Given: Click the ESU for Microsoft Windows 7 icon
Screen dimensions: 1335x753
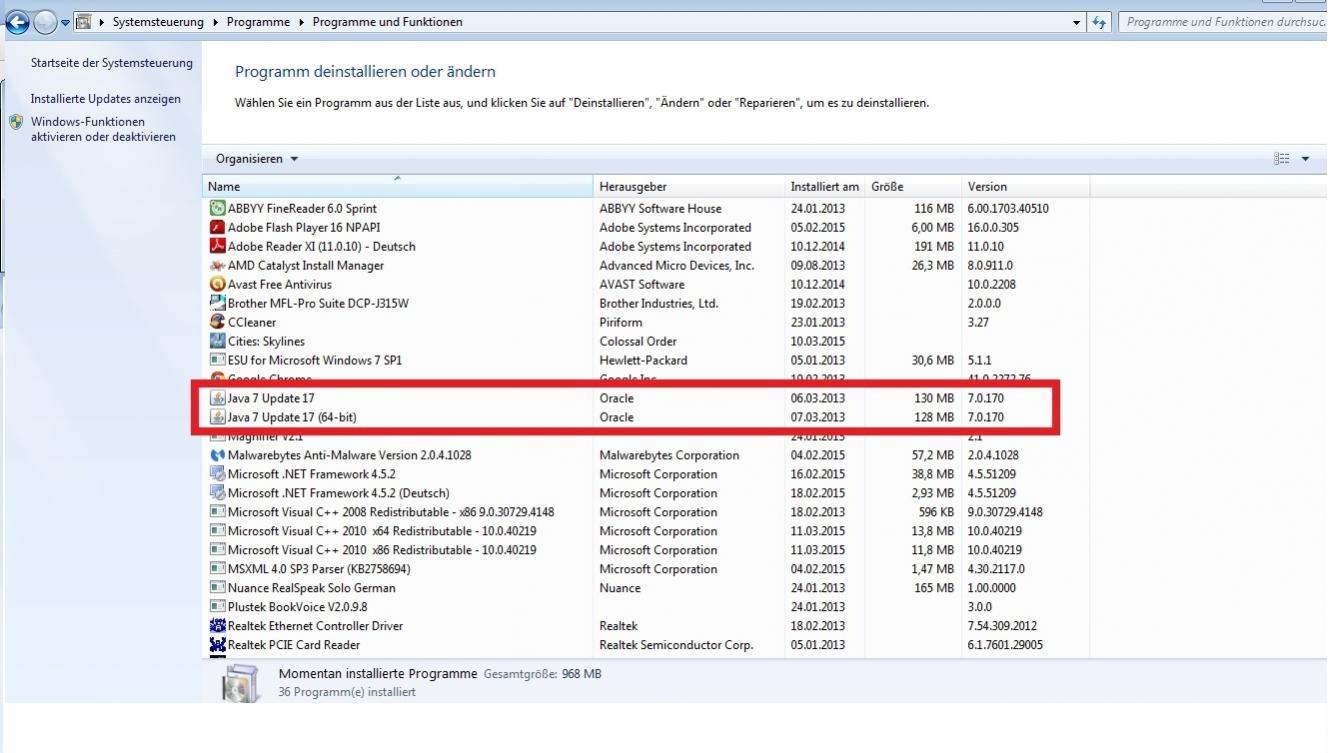Looking at the screenshot, I should [217, 360].
